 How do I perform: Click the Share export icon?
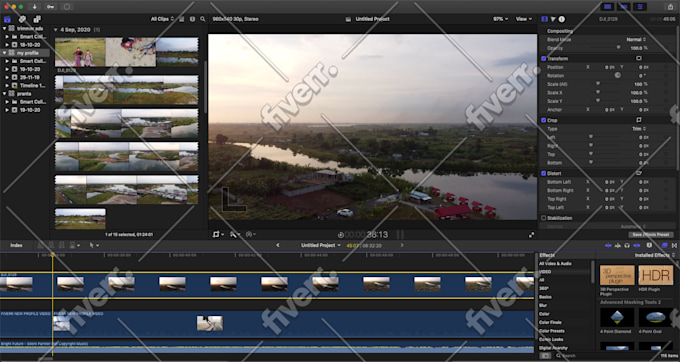[670, 7]
